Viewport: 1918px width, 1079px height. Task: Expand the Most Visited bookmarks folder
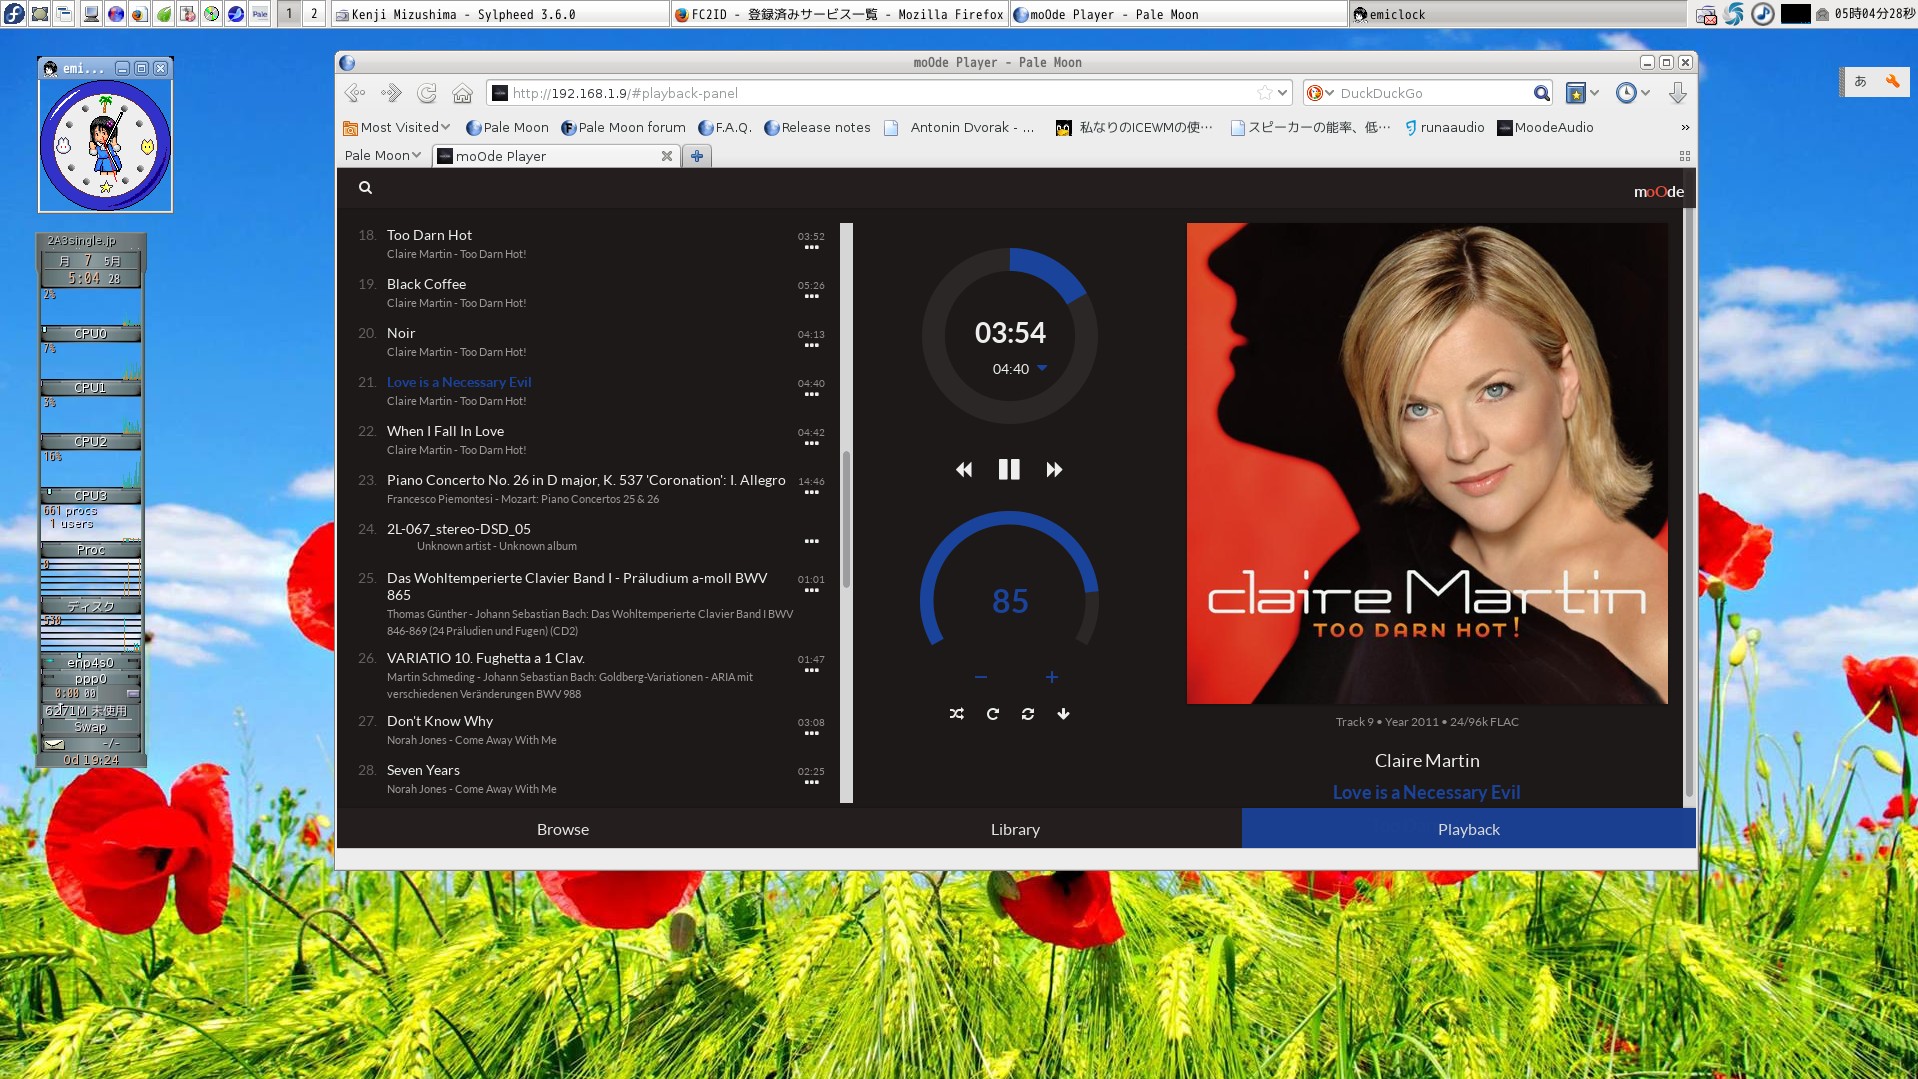tap(397, 127)
